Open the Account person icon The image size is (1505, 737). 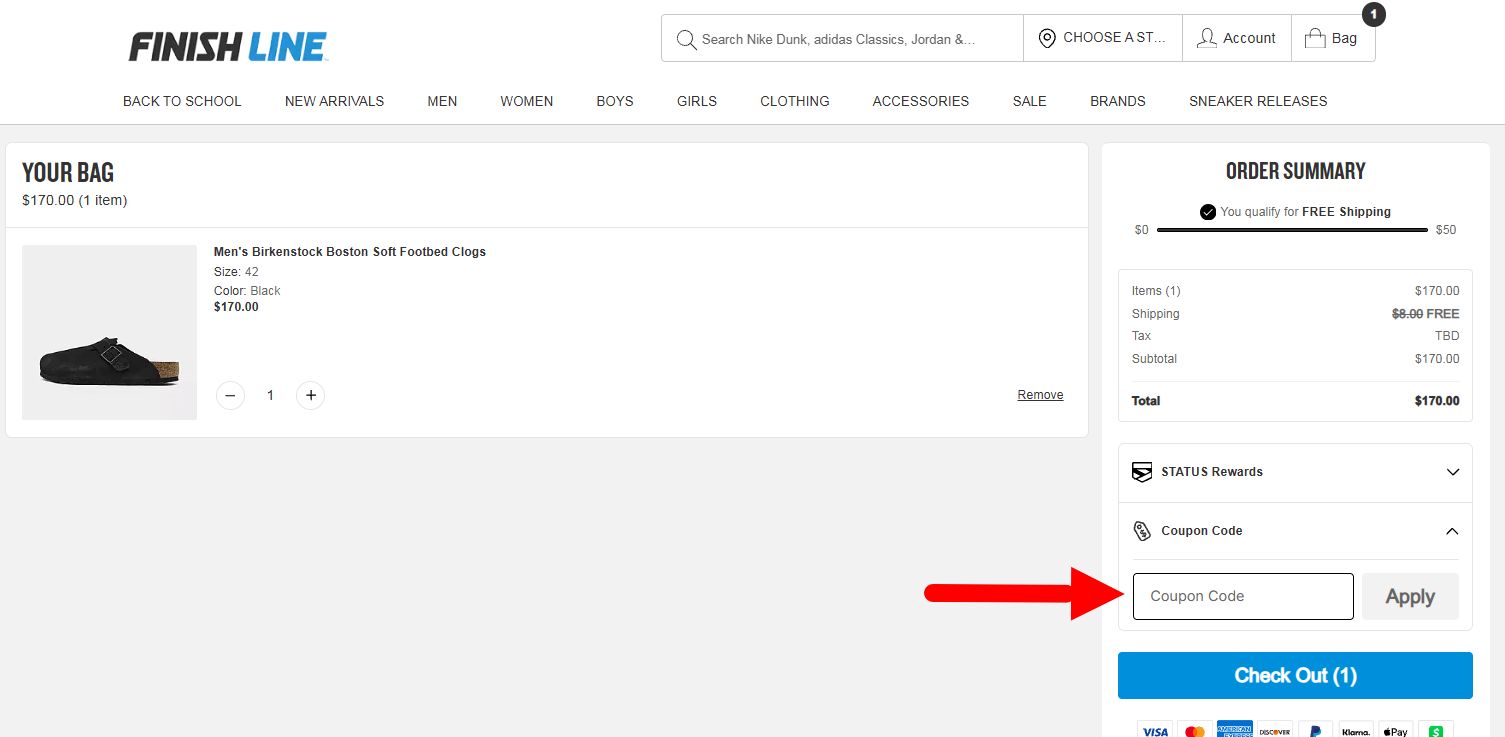[1207, 38]
